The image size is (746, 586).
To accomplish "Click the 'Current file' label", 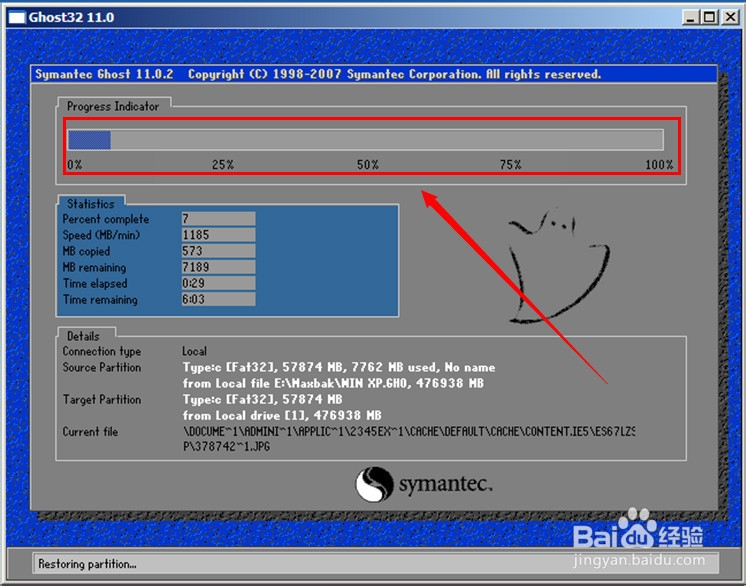I will click(90, 432).
